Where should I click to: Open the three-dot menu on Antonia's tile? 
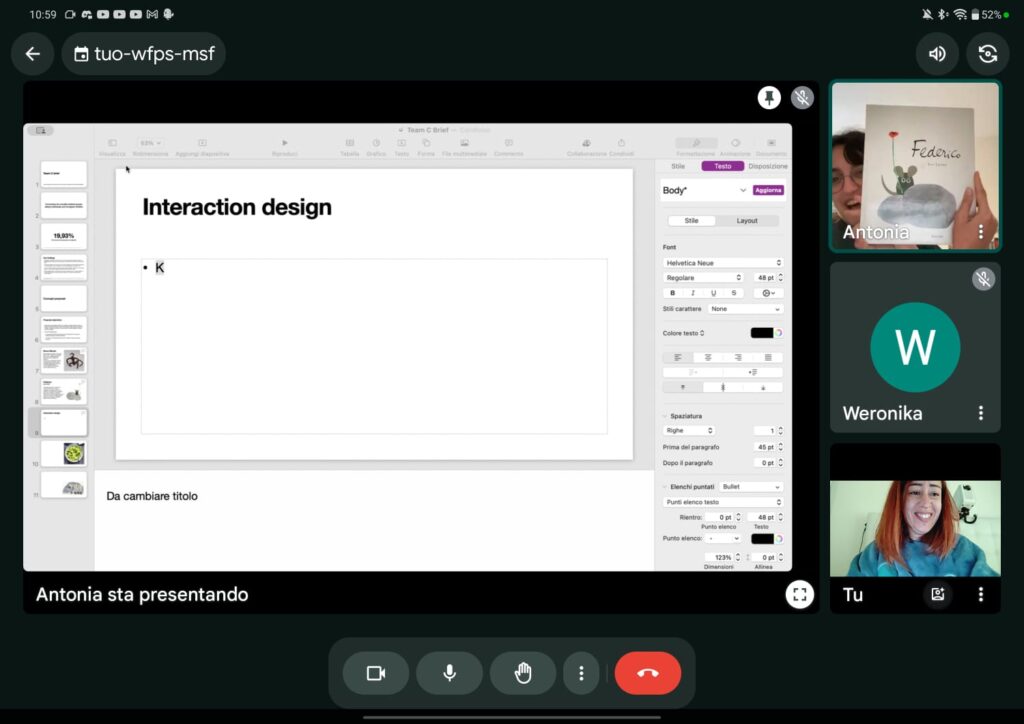coord(980,232)
